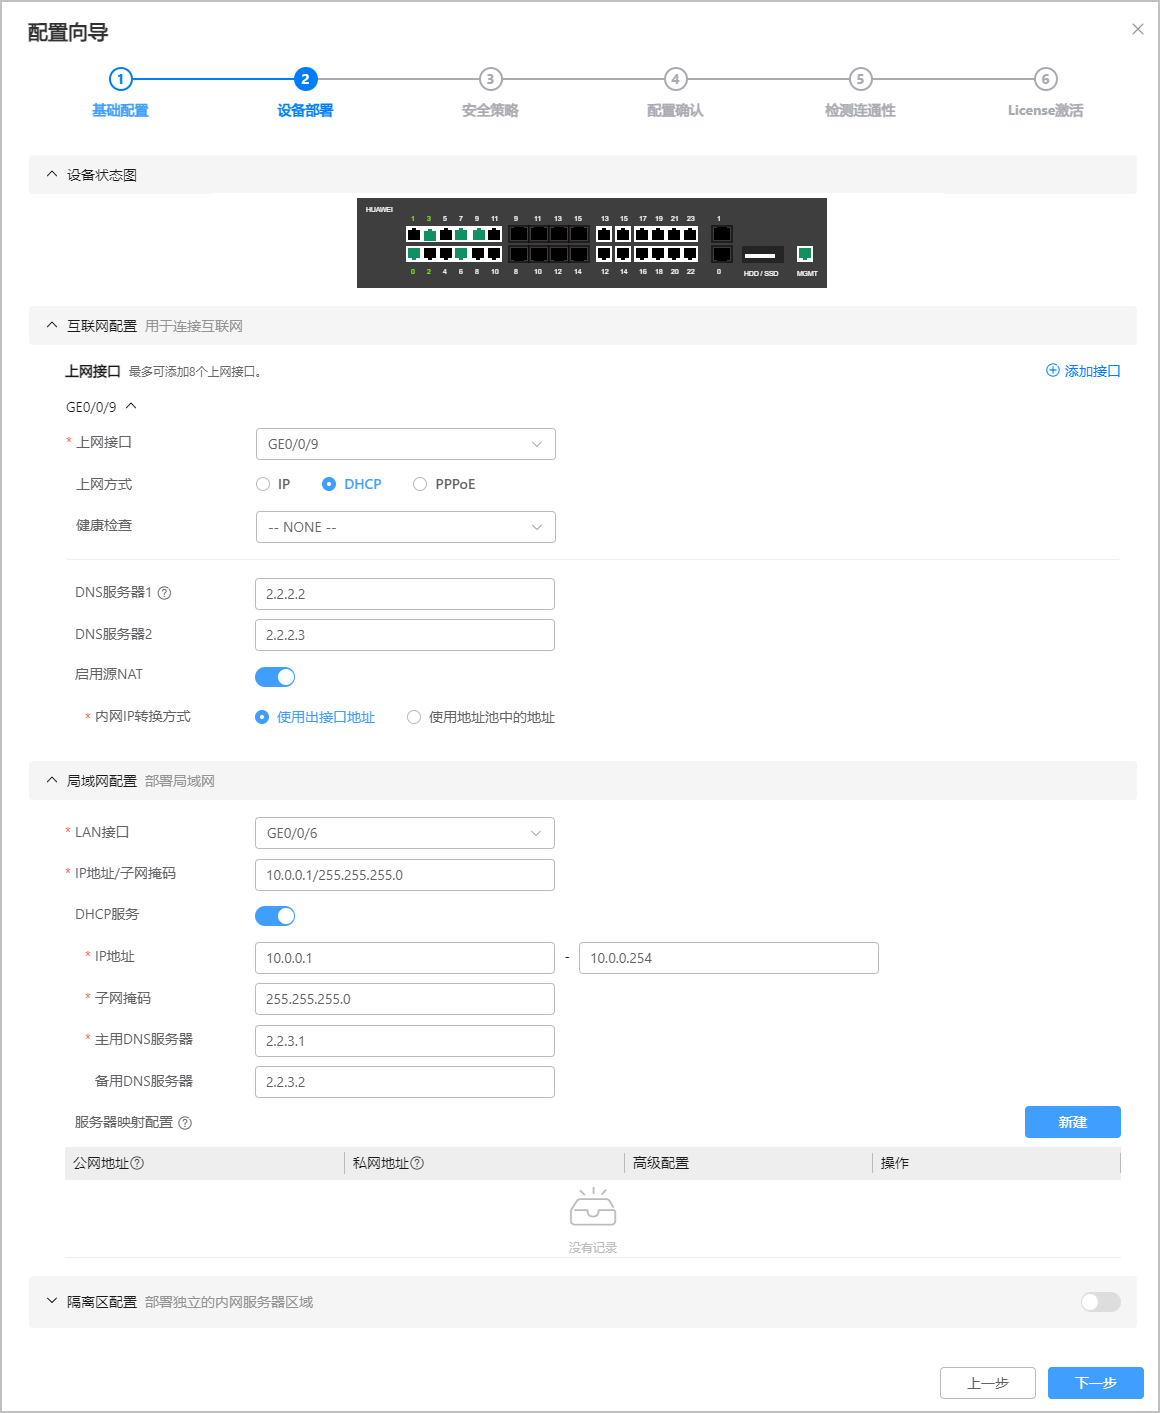Select port 19 on the device diagram
This screenshot has height=1413, width=1160.
pyautogui.click(x=658, y=234)
